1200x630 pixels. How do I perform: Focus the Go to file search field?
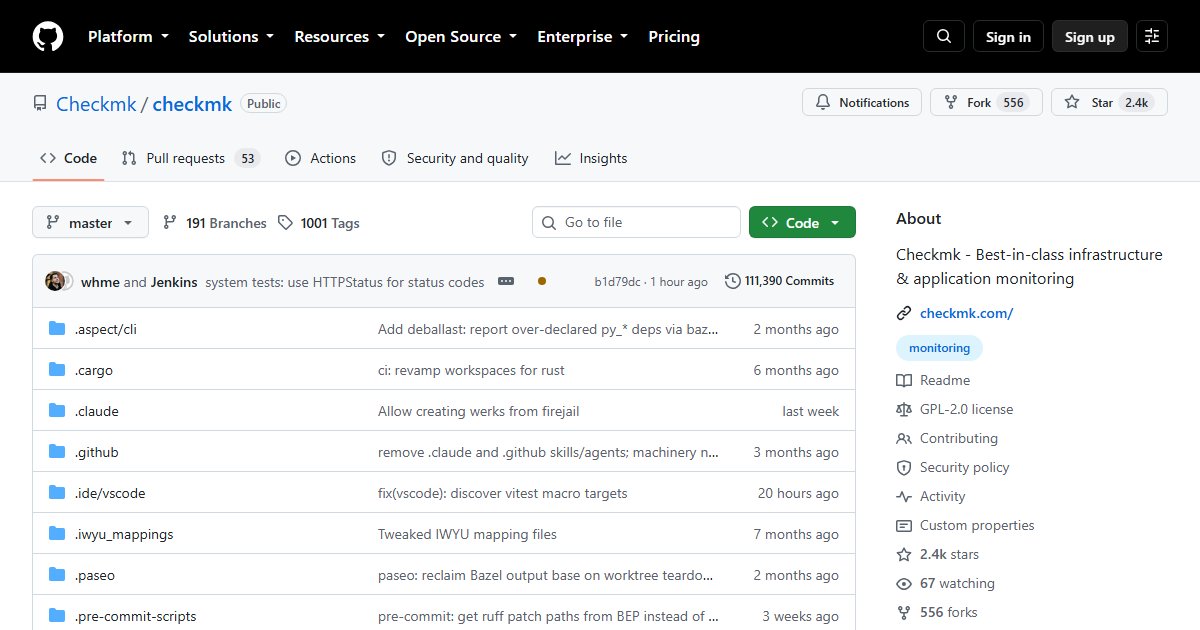[636, 222]
